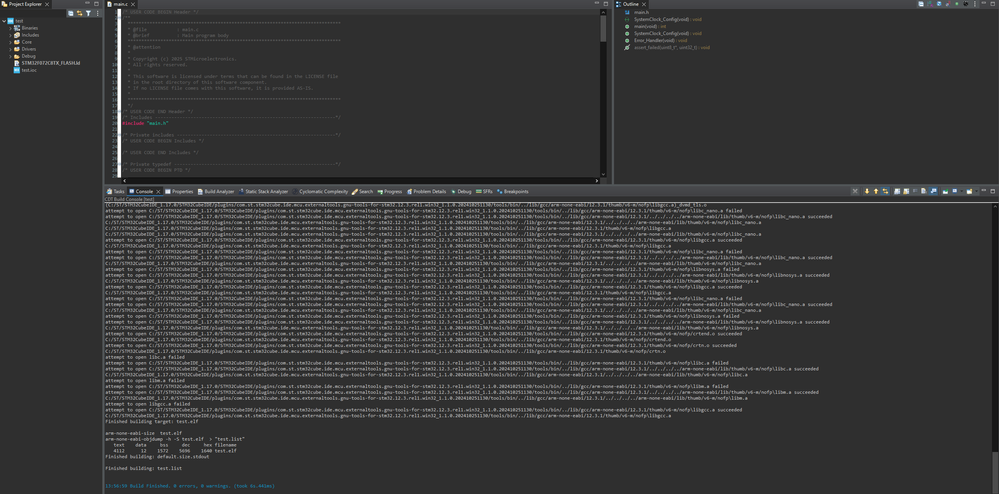The width and height of the screenshot is (999, 494).
Task: Open the Search tab
Action: click(363, 191)
